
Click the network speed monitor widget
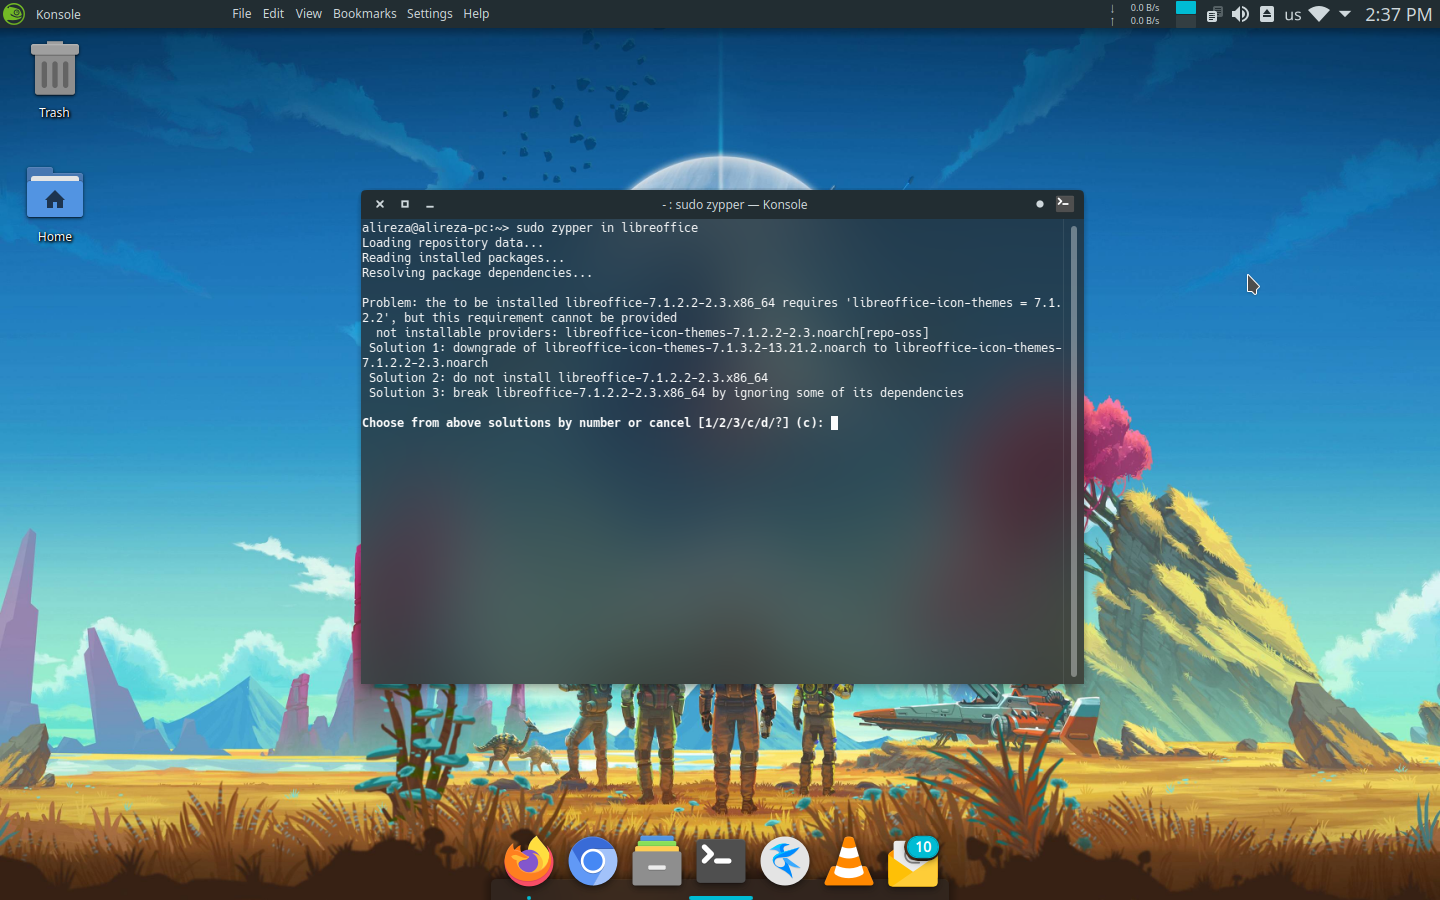[x=1136, y=14]
